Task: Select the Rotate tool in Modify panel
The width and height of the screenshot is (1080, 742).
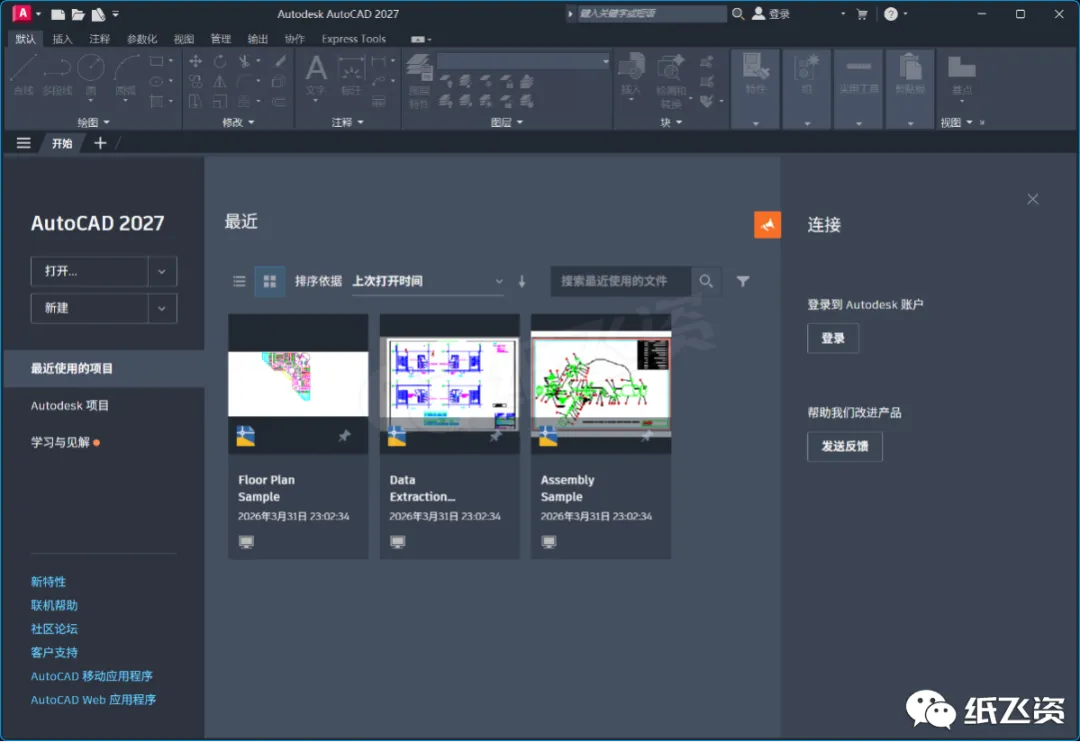Action: pyautogui.click(x=220, y=61)
